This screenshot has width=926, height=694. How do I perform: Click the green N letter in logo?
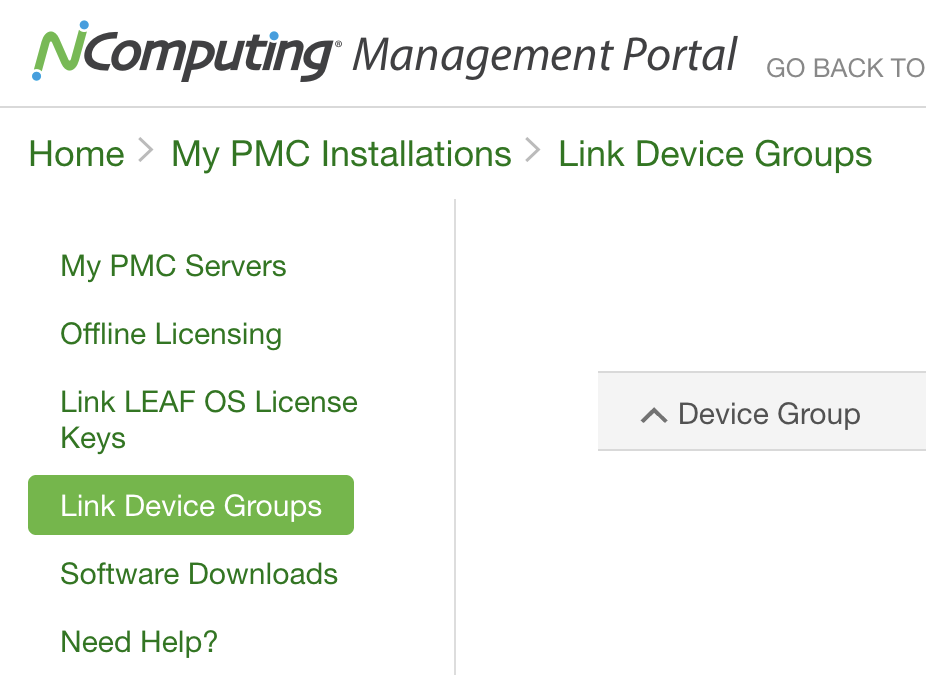click(x=58, y=51)
